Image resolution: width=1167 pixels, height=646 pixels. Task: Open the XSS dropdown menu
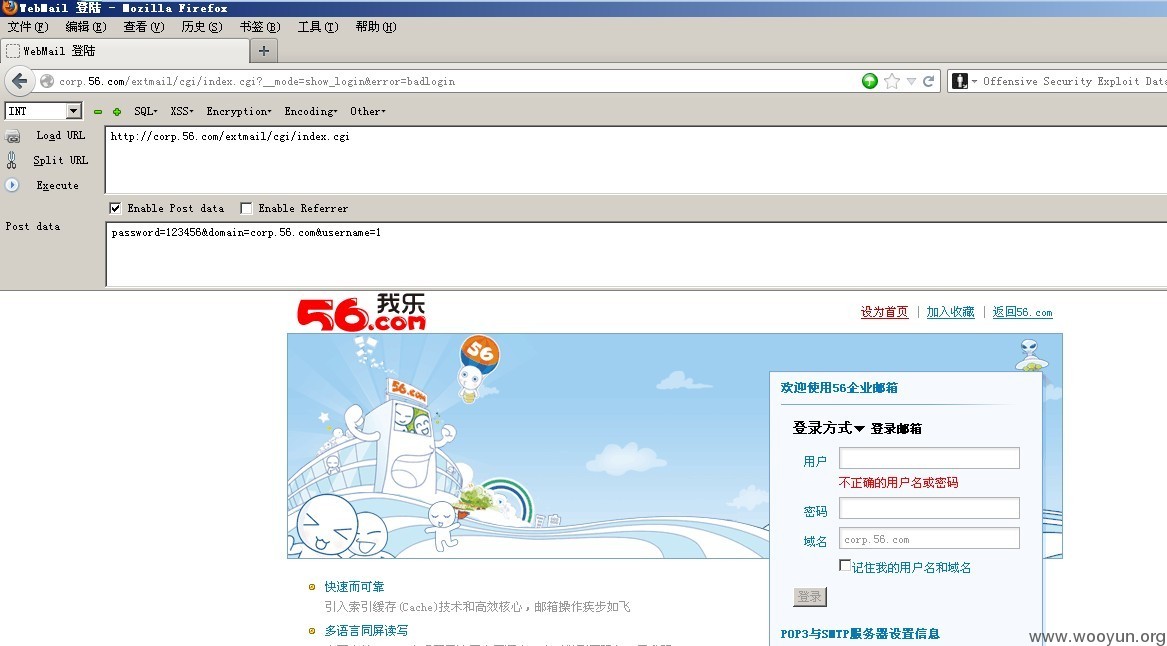click(182, 111)
